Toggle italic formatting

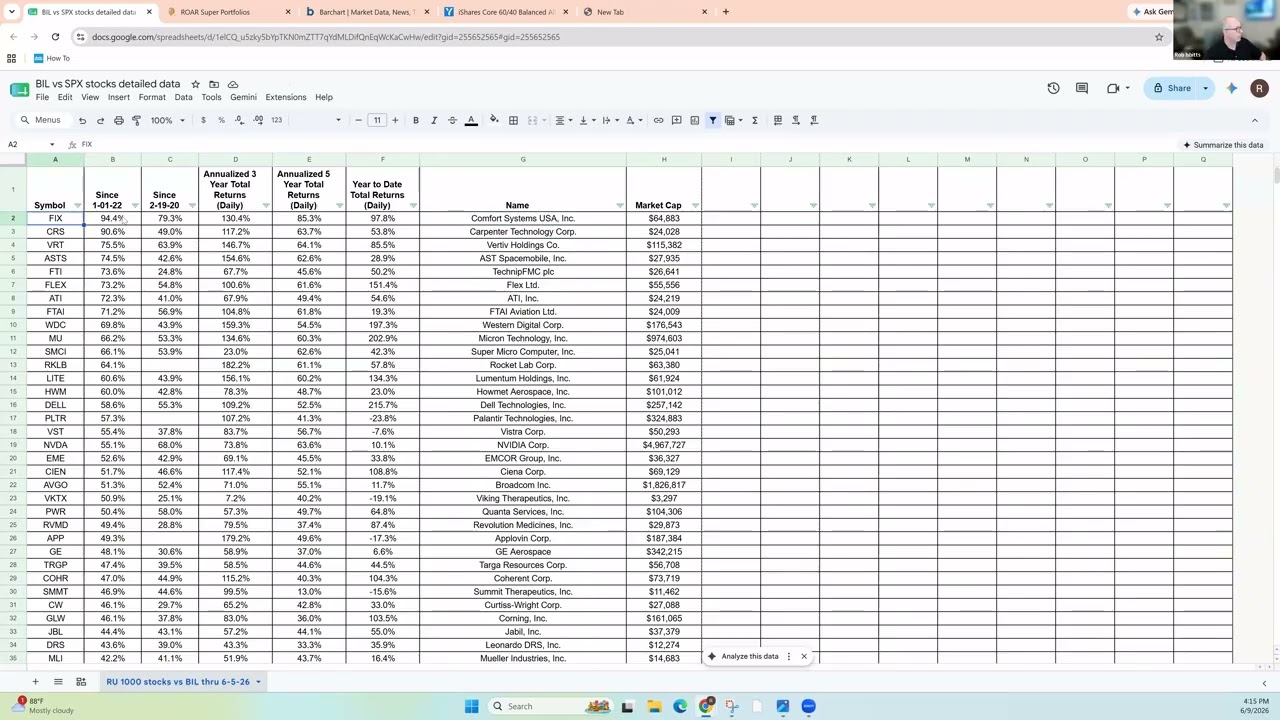pos(434,120)
